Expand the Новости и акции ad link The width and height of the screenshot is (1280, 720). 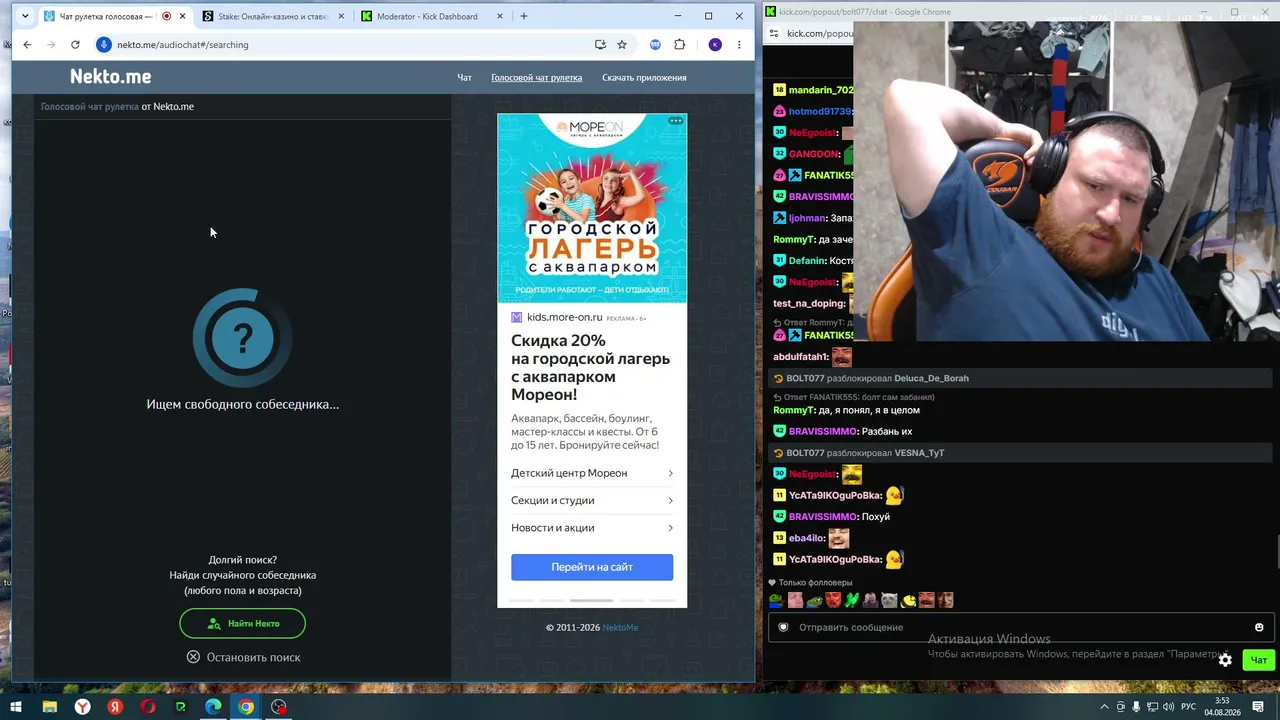coord(592,527)
